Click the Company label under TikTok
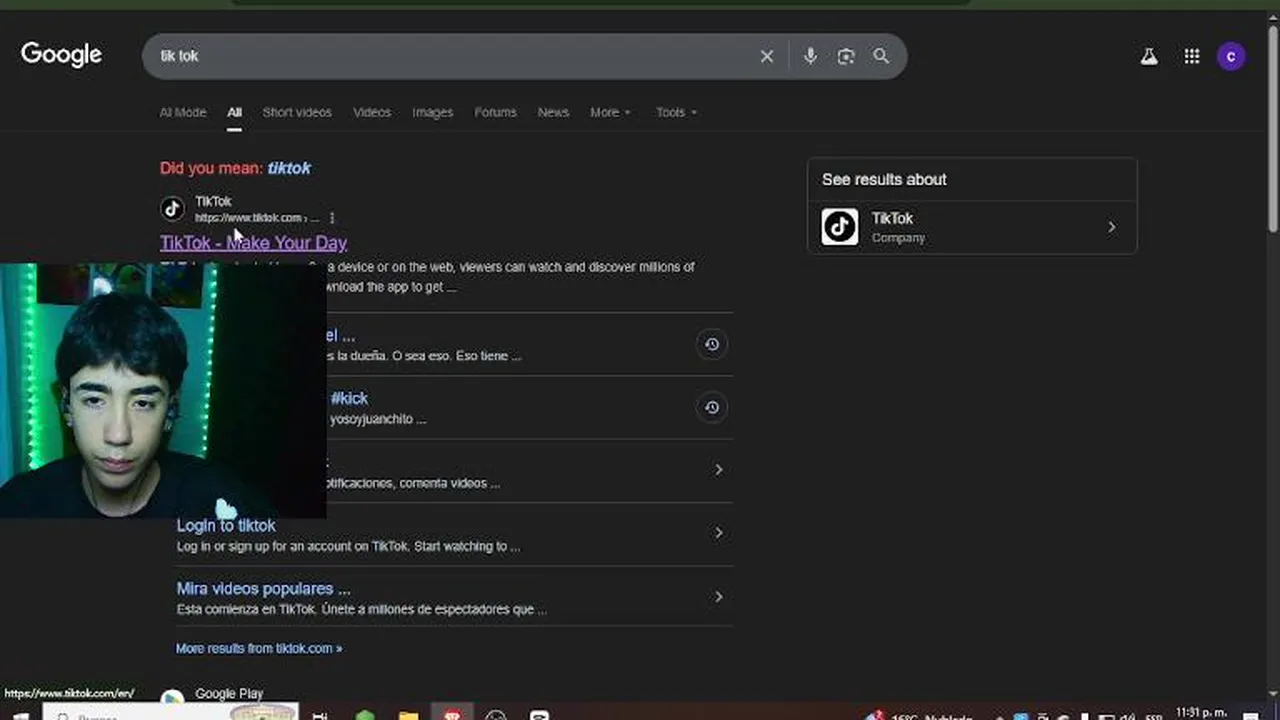The height and width of the screenshot is (720, 1280). (x=898, y=238)
